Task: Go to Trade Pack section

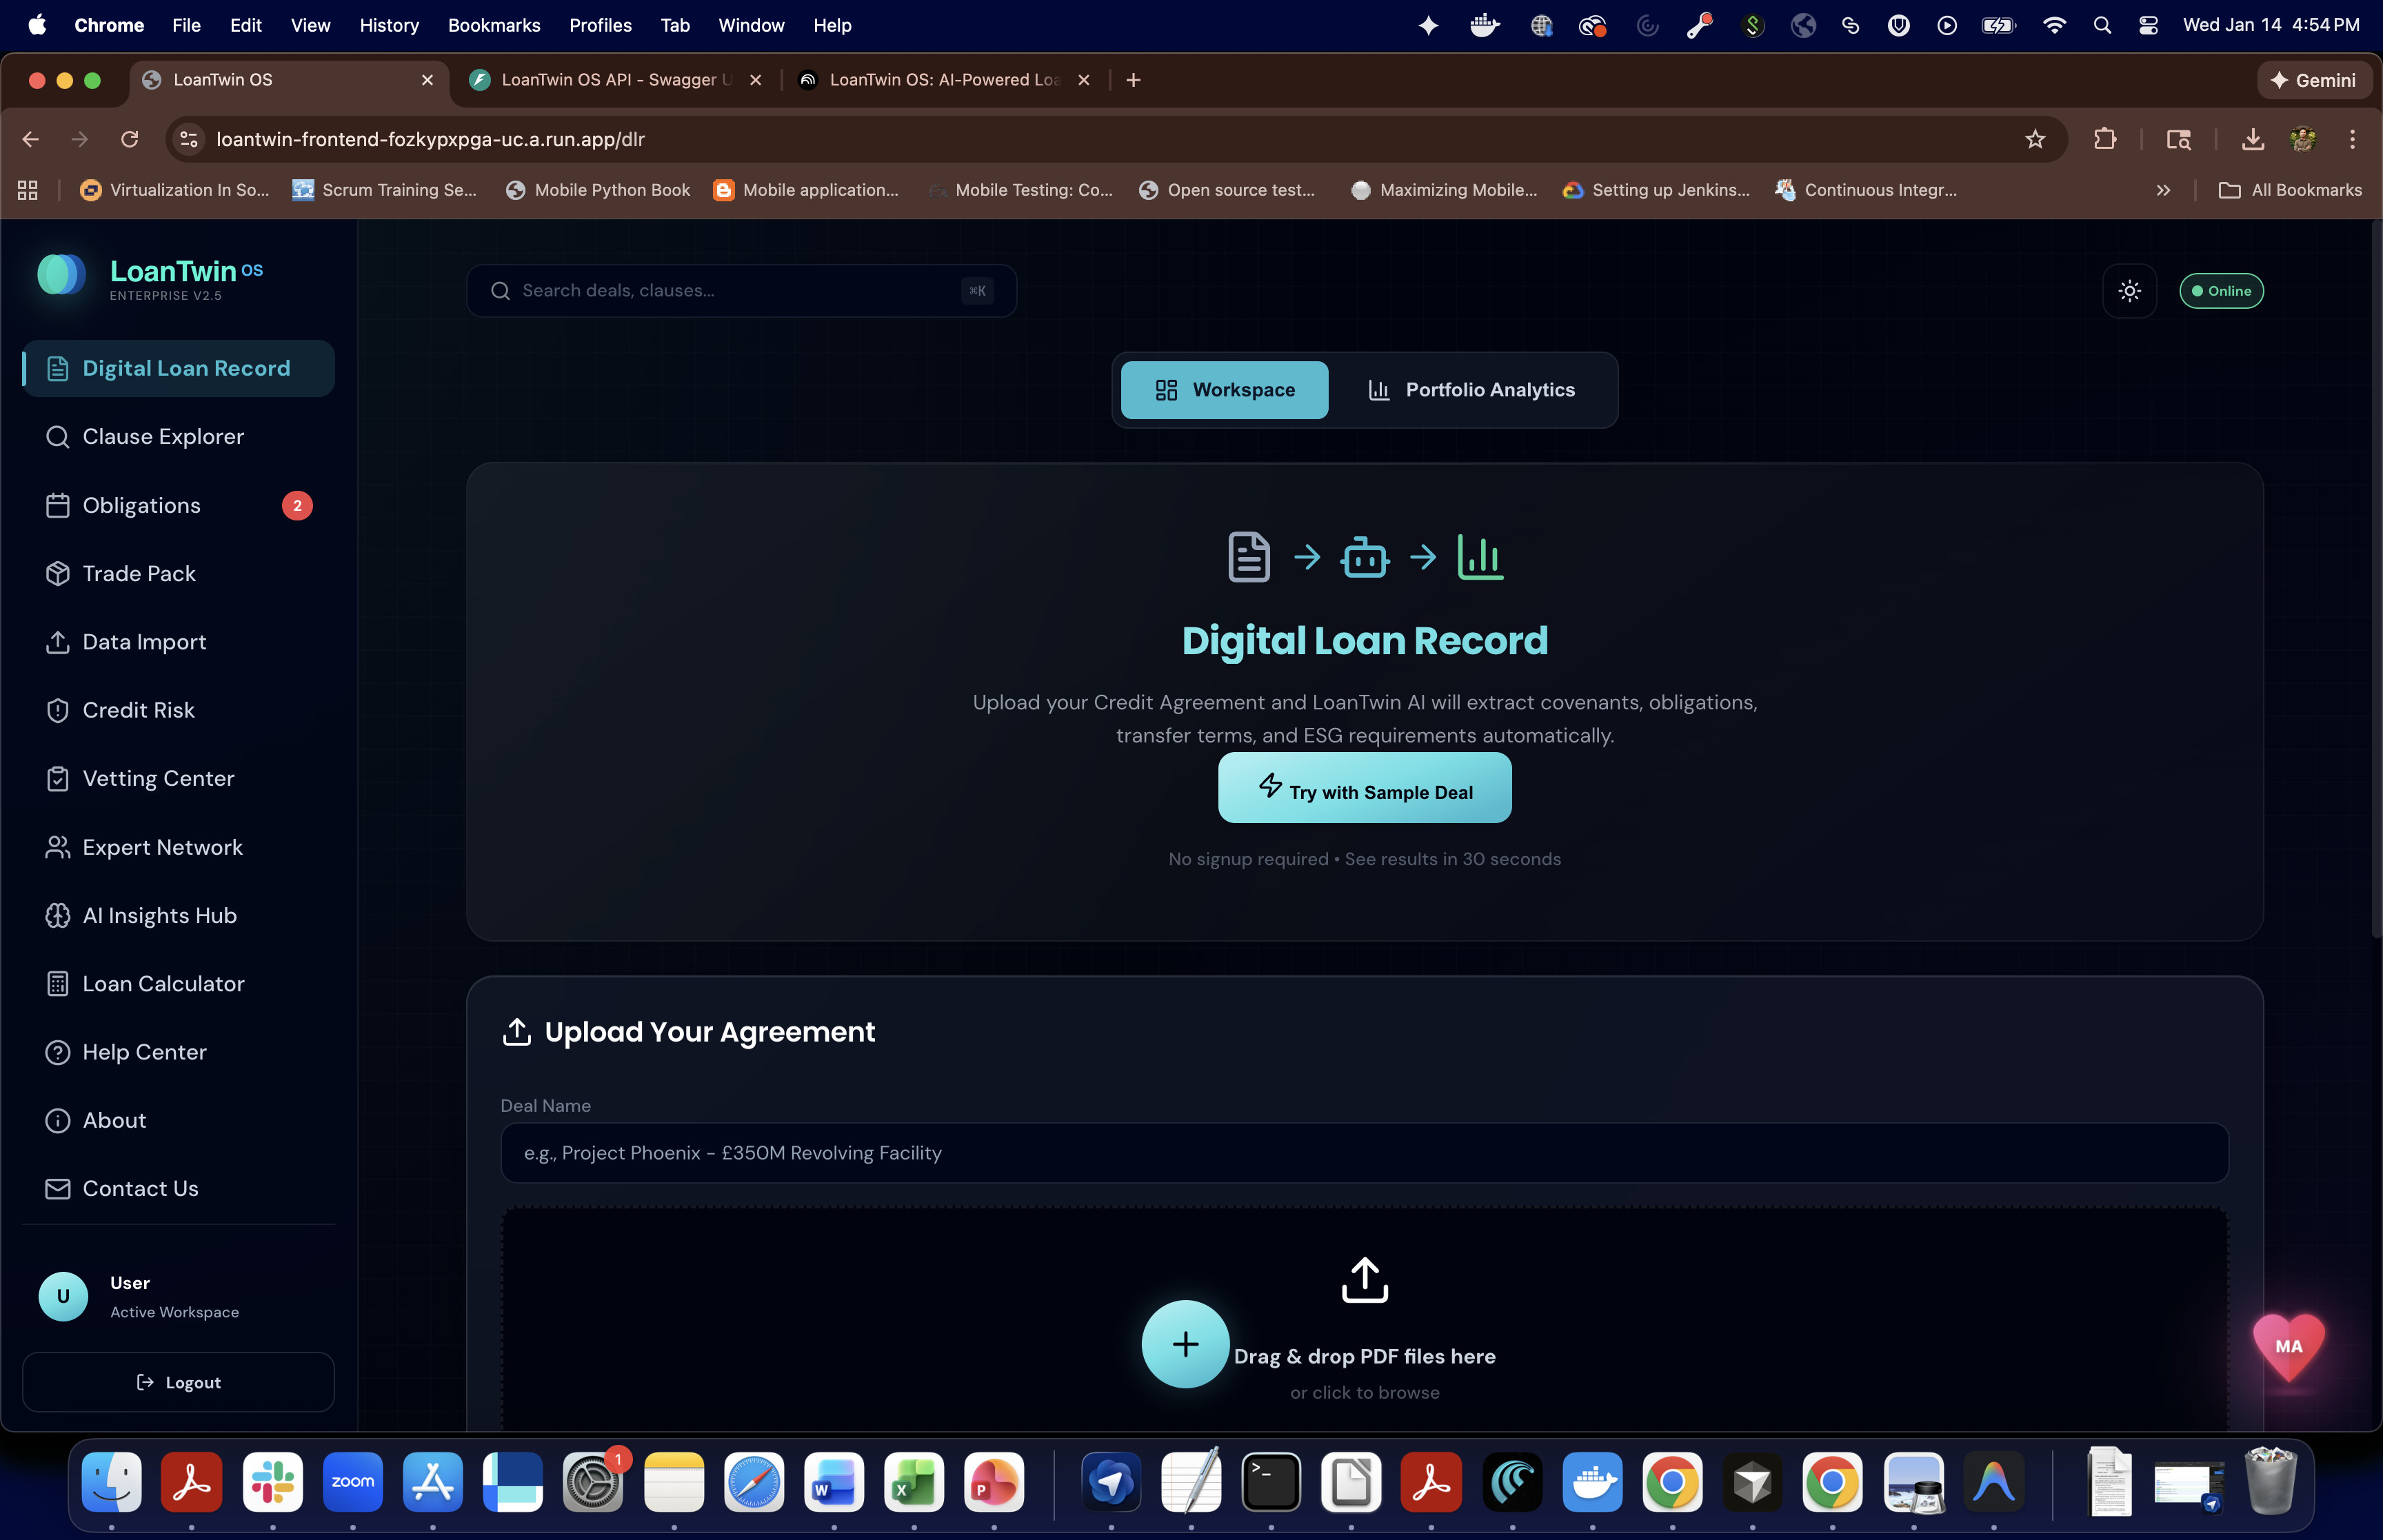Action: click(139, 574)
